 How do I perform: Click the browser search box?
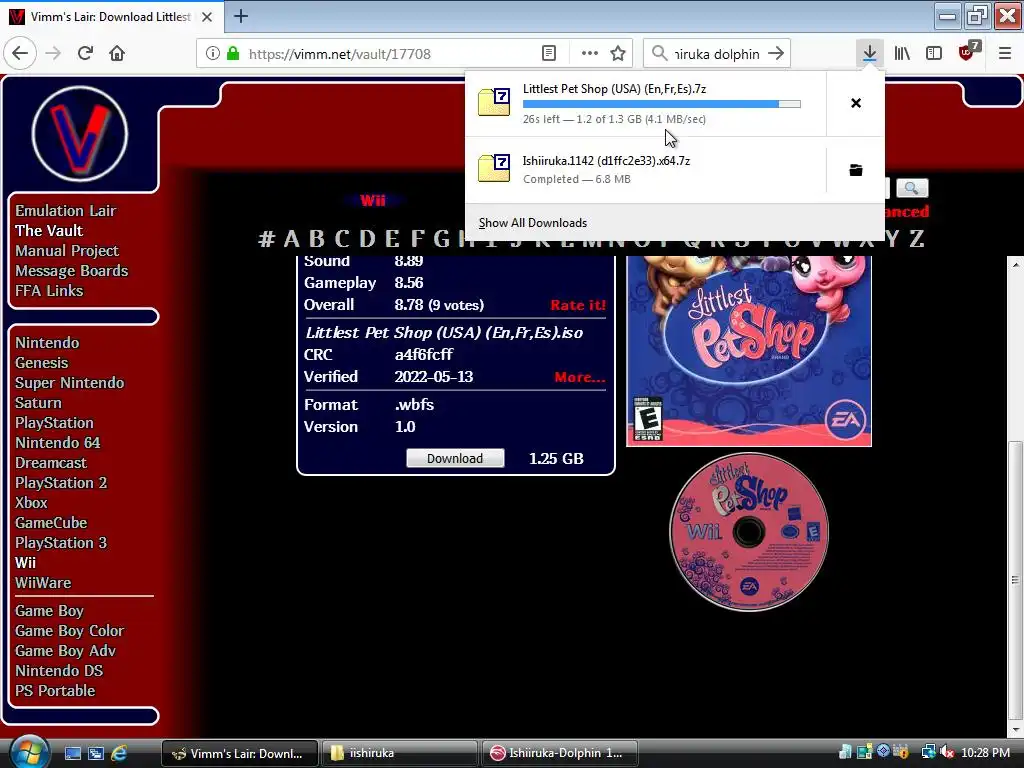tap(716, 54)
